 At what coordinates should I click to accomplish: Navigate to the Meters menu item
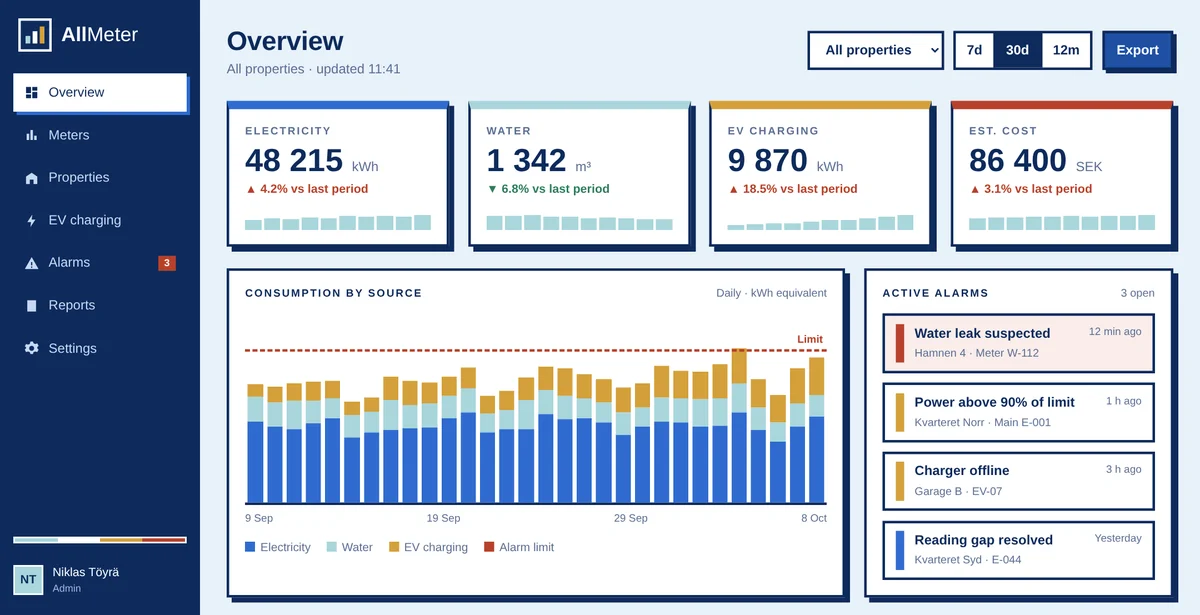click(x=100, y=135)
